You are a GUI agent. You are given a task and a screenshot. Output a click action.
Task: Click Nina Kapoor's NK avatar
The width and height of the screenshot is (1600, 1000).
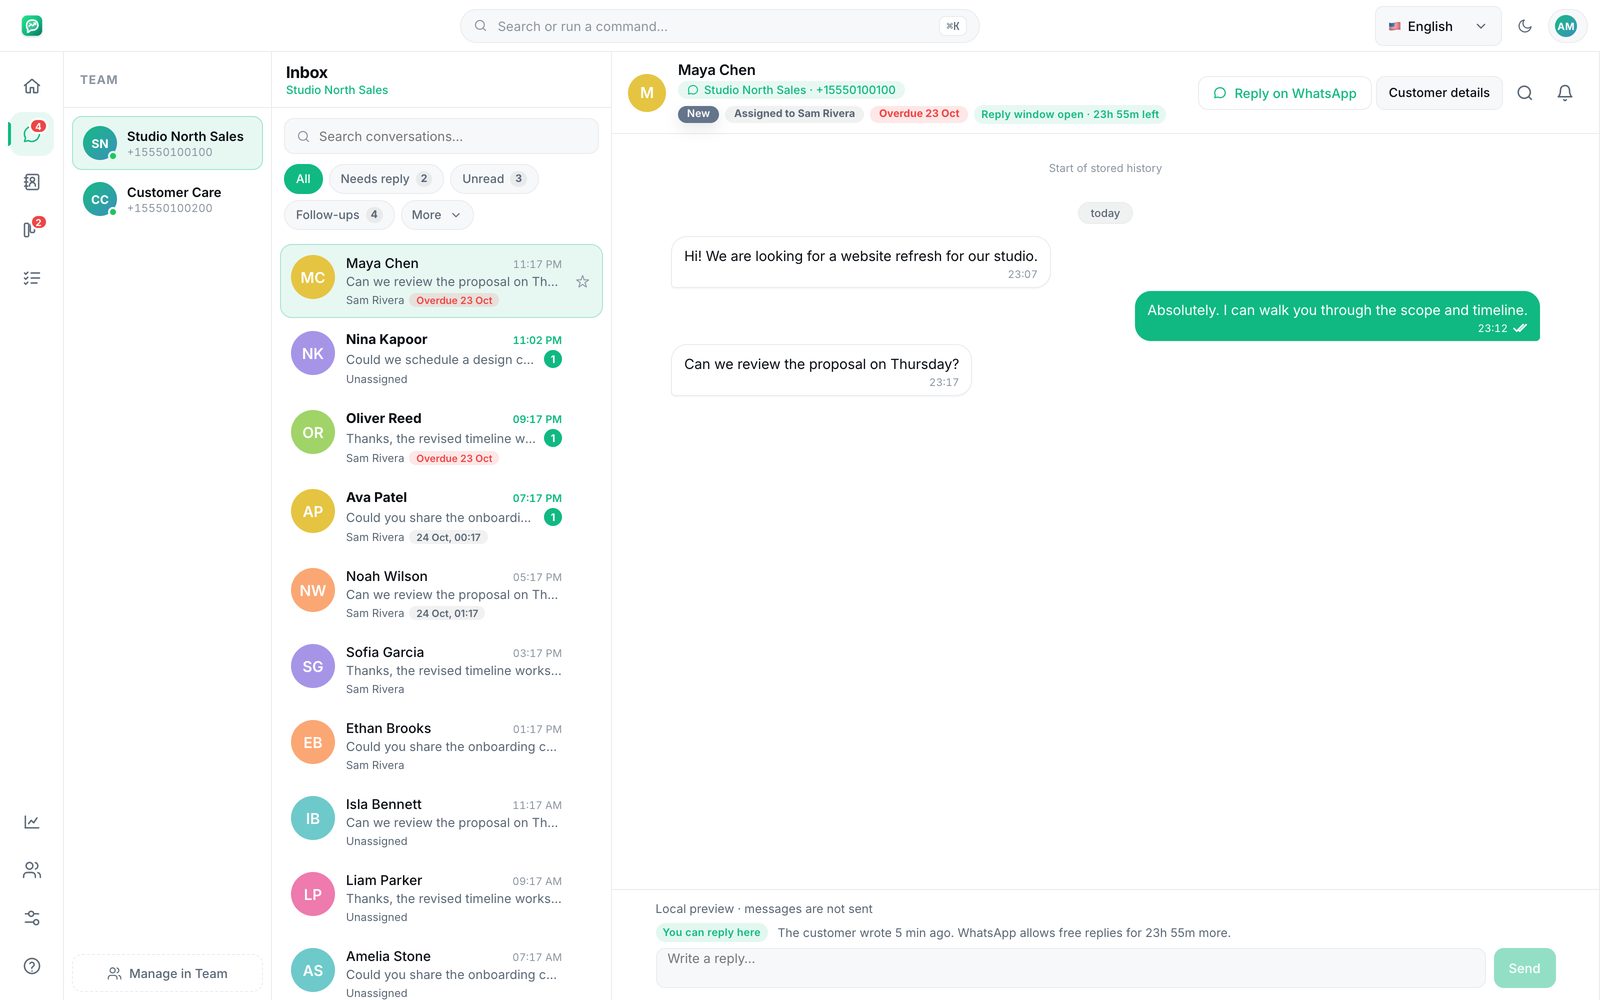[313, 353]
